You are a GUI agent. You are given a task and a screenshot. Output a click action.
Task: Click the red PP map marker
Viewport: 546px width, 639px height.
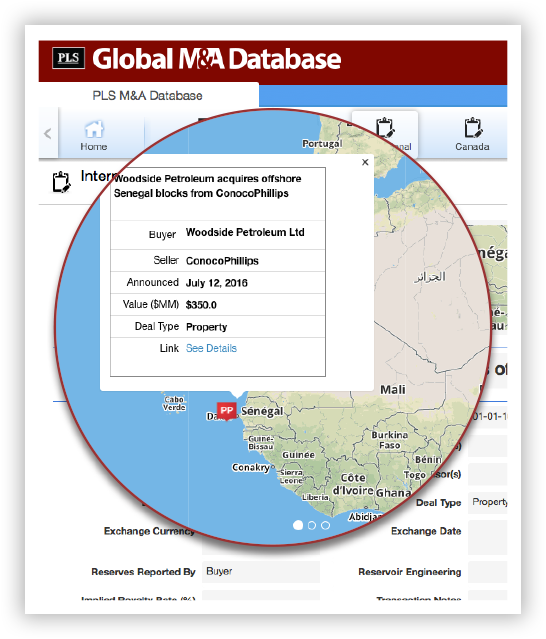[227, 411]
